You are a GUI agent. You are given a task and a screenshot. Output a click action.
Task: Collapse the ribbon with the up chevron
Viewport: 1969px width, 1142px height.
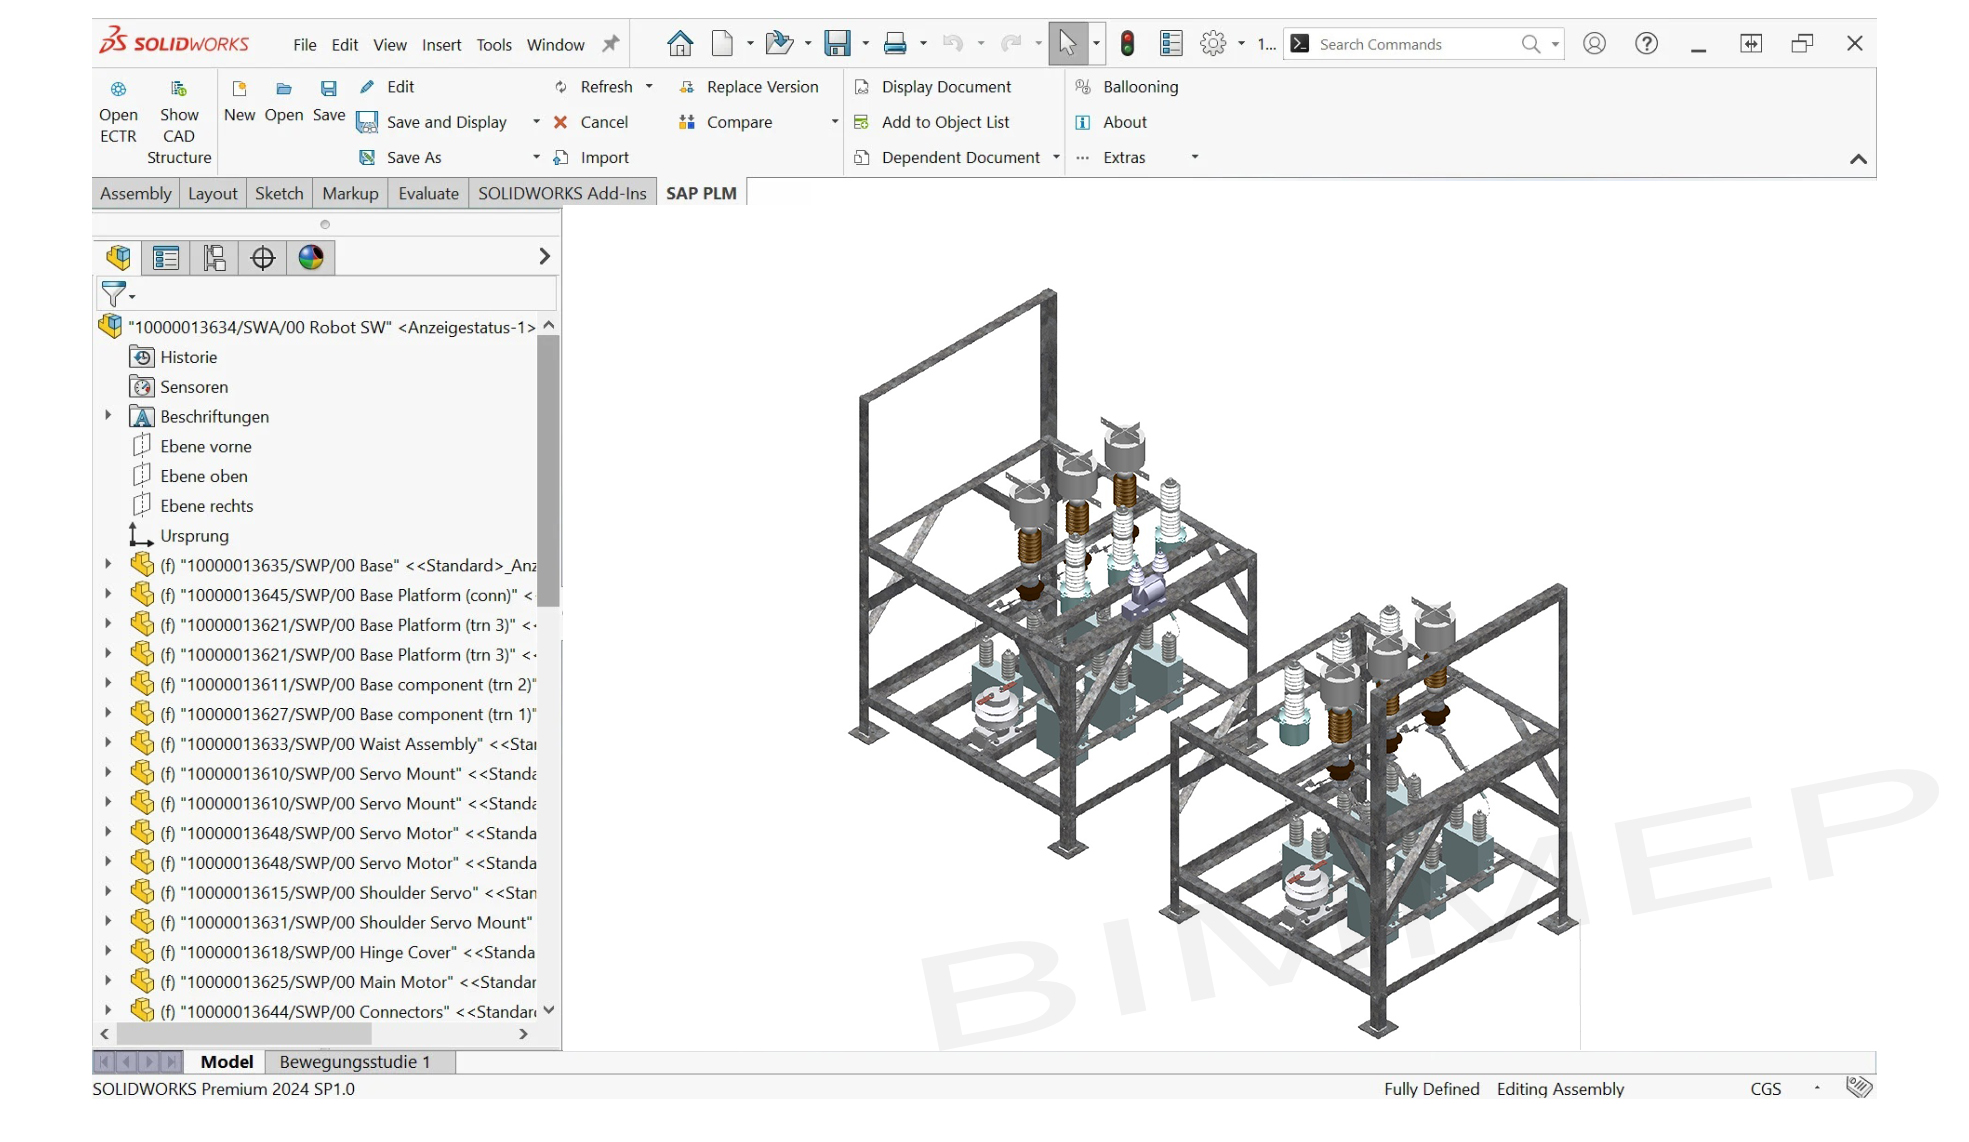pos(1858,159)
